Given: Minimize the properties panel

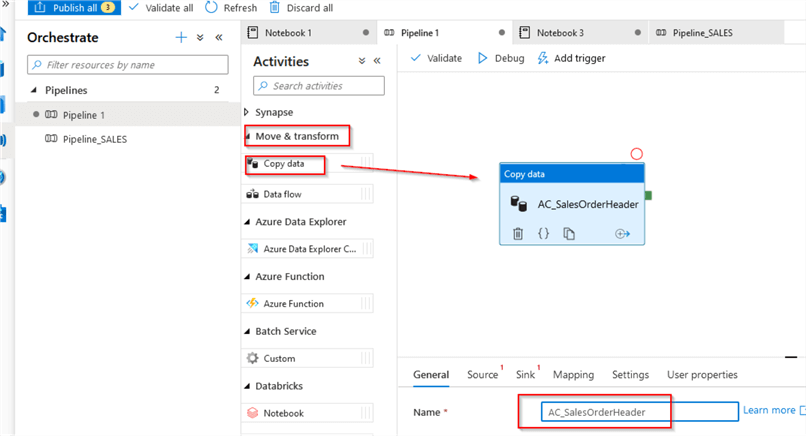Looking at the screenshot, I should click(x=791, y=357).
